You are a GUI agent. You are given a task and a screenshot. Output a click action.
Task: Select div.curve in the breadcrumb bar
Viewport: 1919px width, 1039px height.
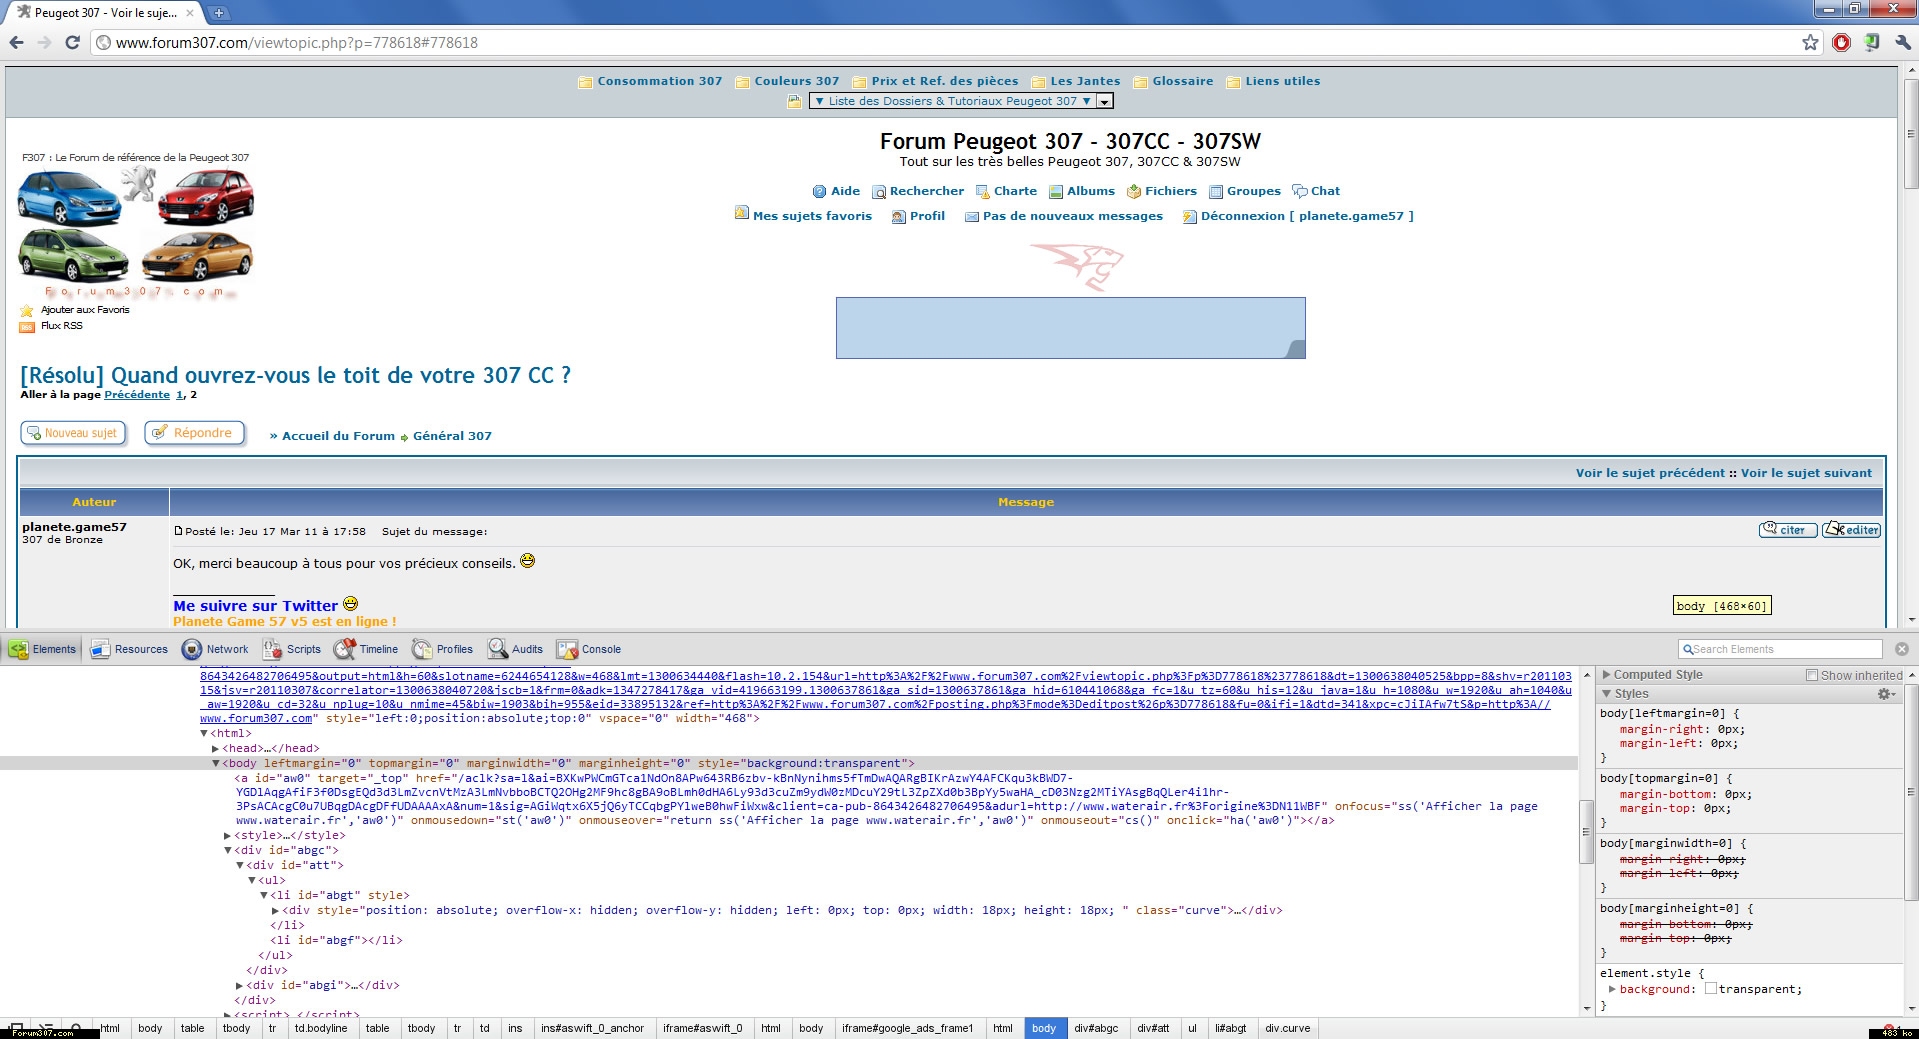point(1288,1028)
